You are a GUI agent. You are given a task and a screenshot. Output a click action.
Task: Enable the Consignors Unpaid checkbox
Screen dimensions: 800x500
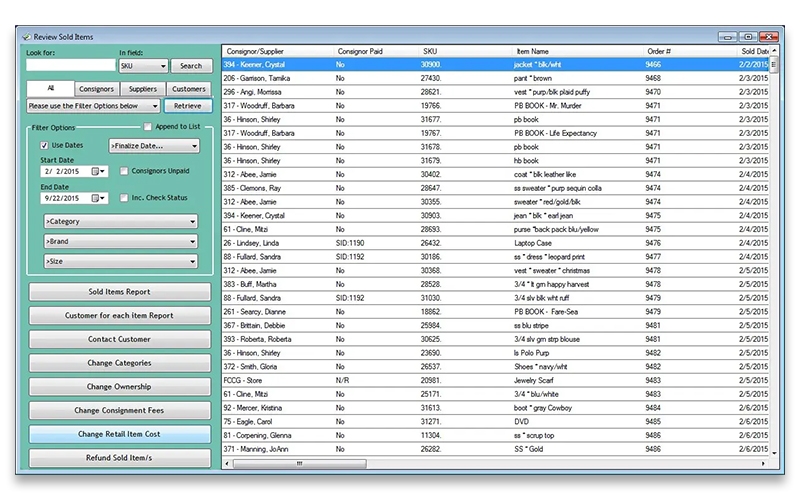click(x=124, y=171)
